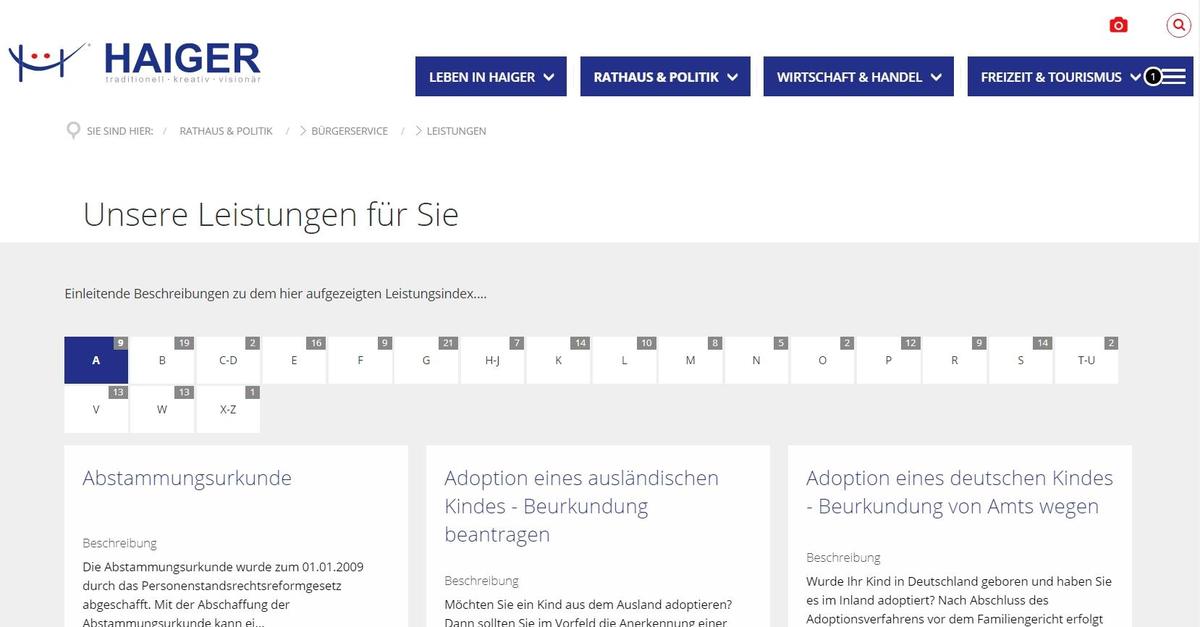Open the Abstammungsurkunde service entry
This screenshot has height=627, width=1200.
[x=187, y=478]
